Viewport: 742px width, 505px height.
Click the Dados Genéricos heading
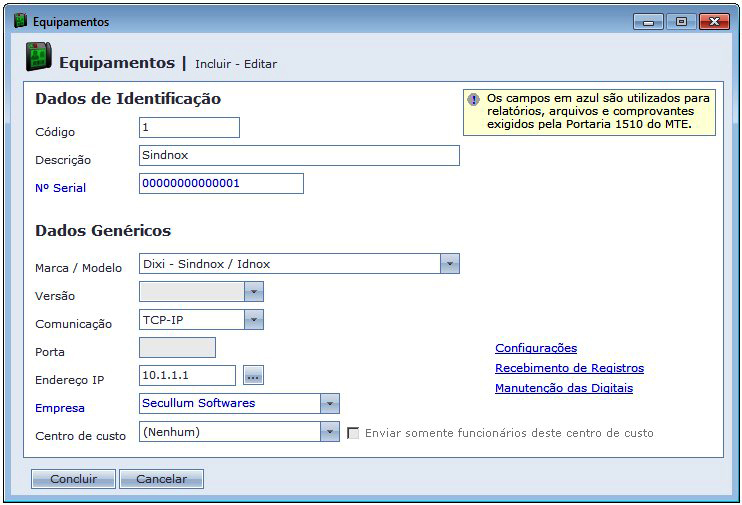(x=103, y=230)
